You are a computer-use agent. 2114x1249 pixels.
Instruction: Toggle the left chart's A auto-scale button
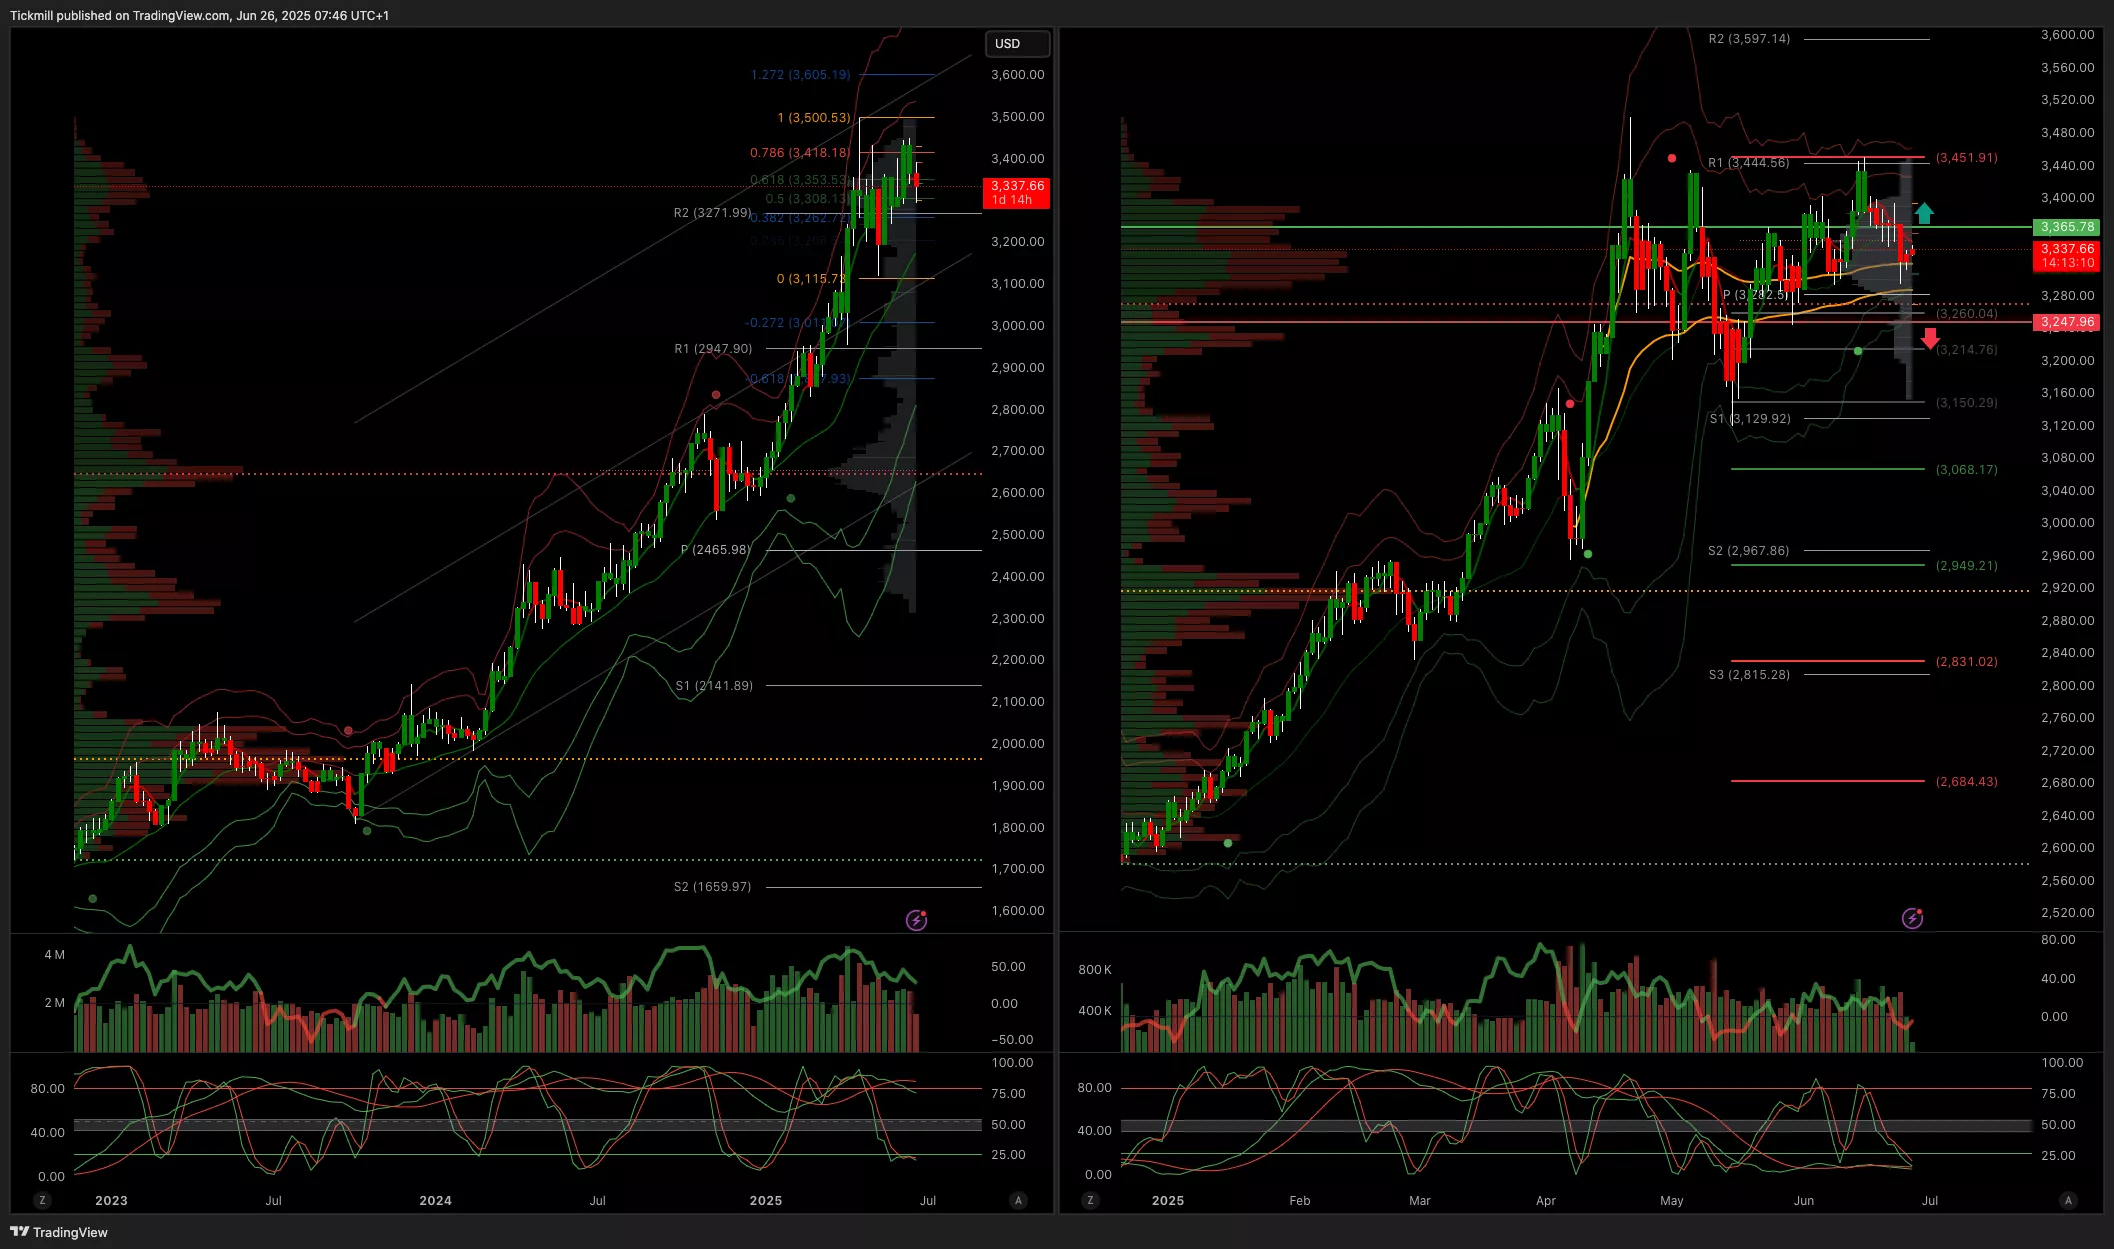[x=1018, y=1200]
